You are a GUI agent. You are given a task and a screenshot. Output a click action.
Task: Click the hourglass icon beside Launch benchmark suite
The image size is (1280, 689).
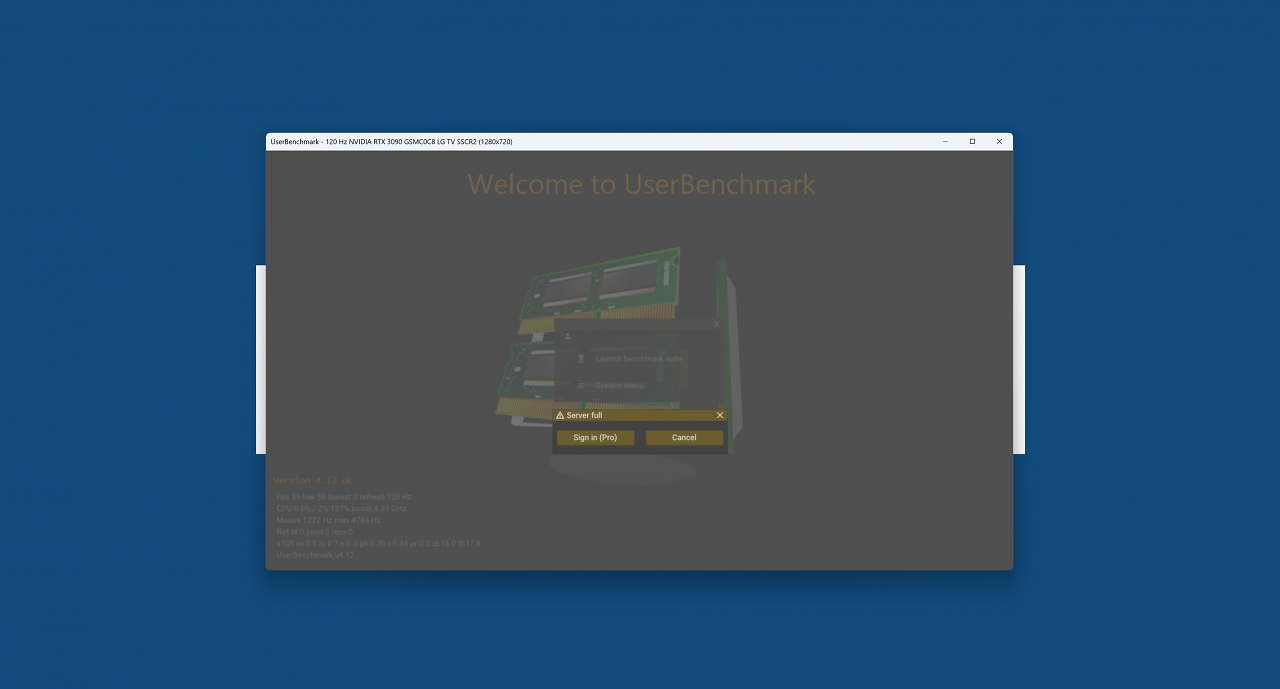pyautogui.click(x=581, y=358)
